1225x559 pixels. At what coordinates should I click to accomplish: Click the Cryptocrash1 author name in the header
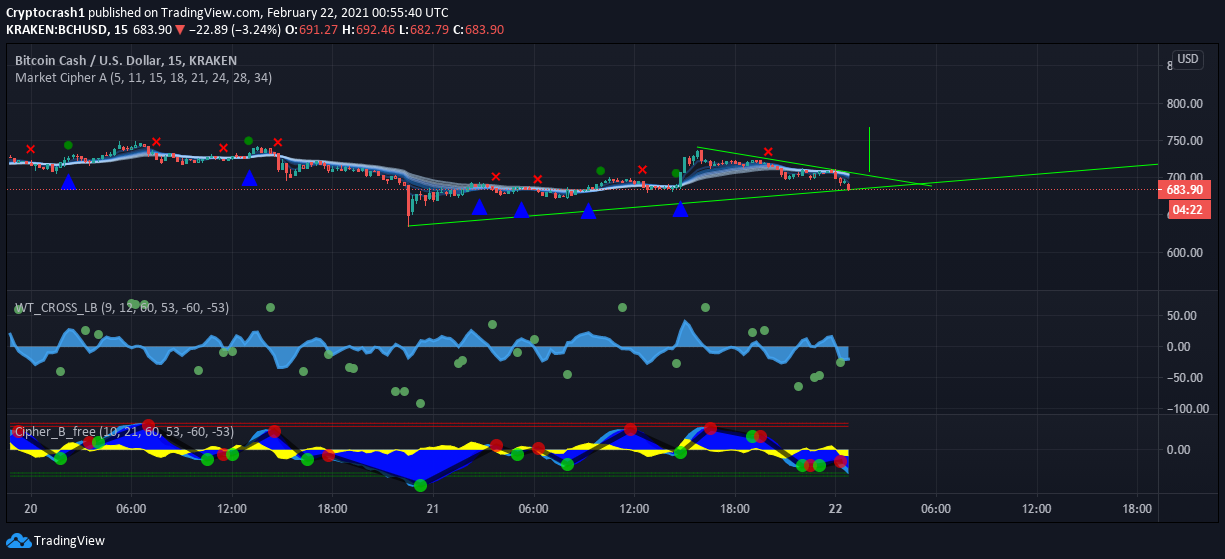pyautogui.click(x=44, y=12)
